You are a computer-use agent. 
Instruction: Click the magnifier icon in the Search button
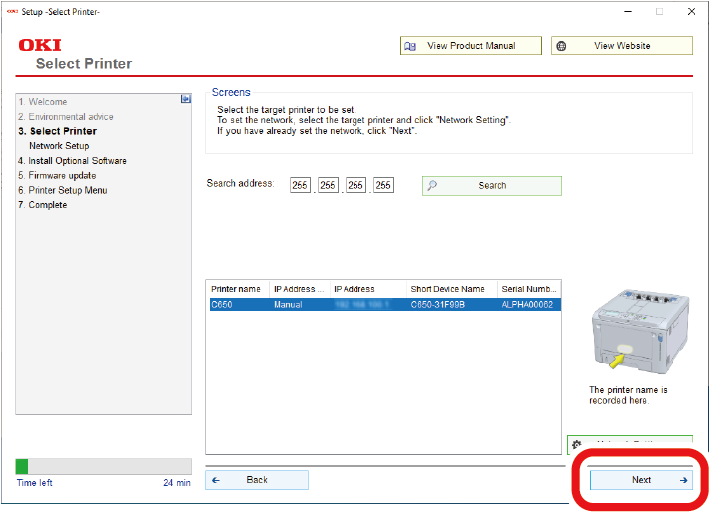pyautogui.click(x=432, y=186)
